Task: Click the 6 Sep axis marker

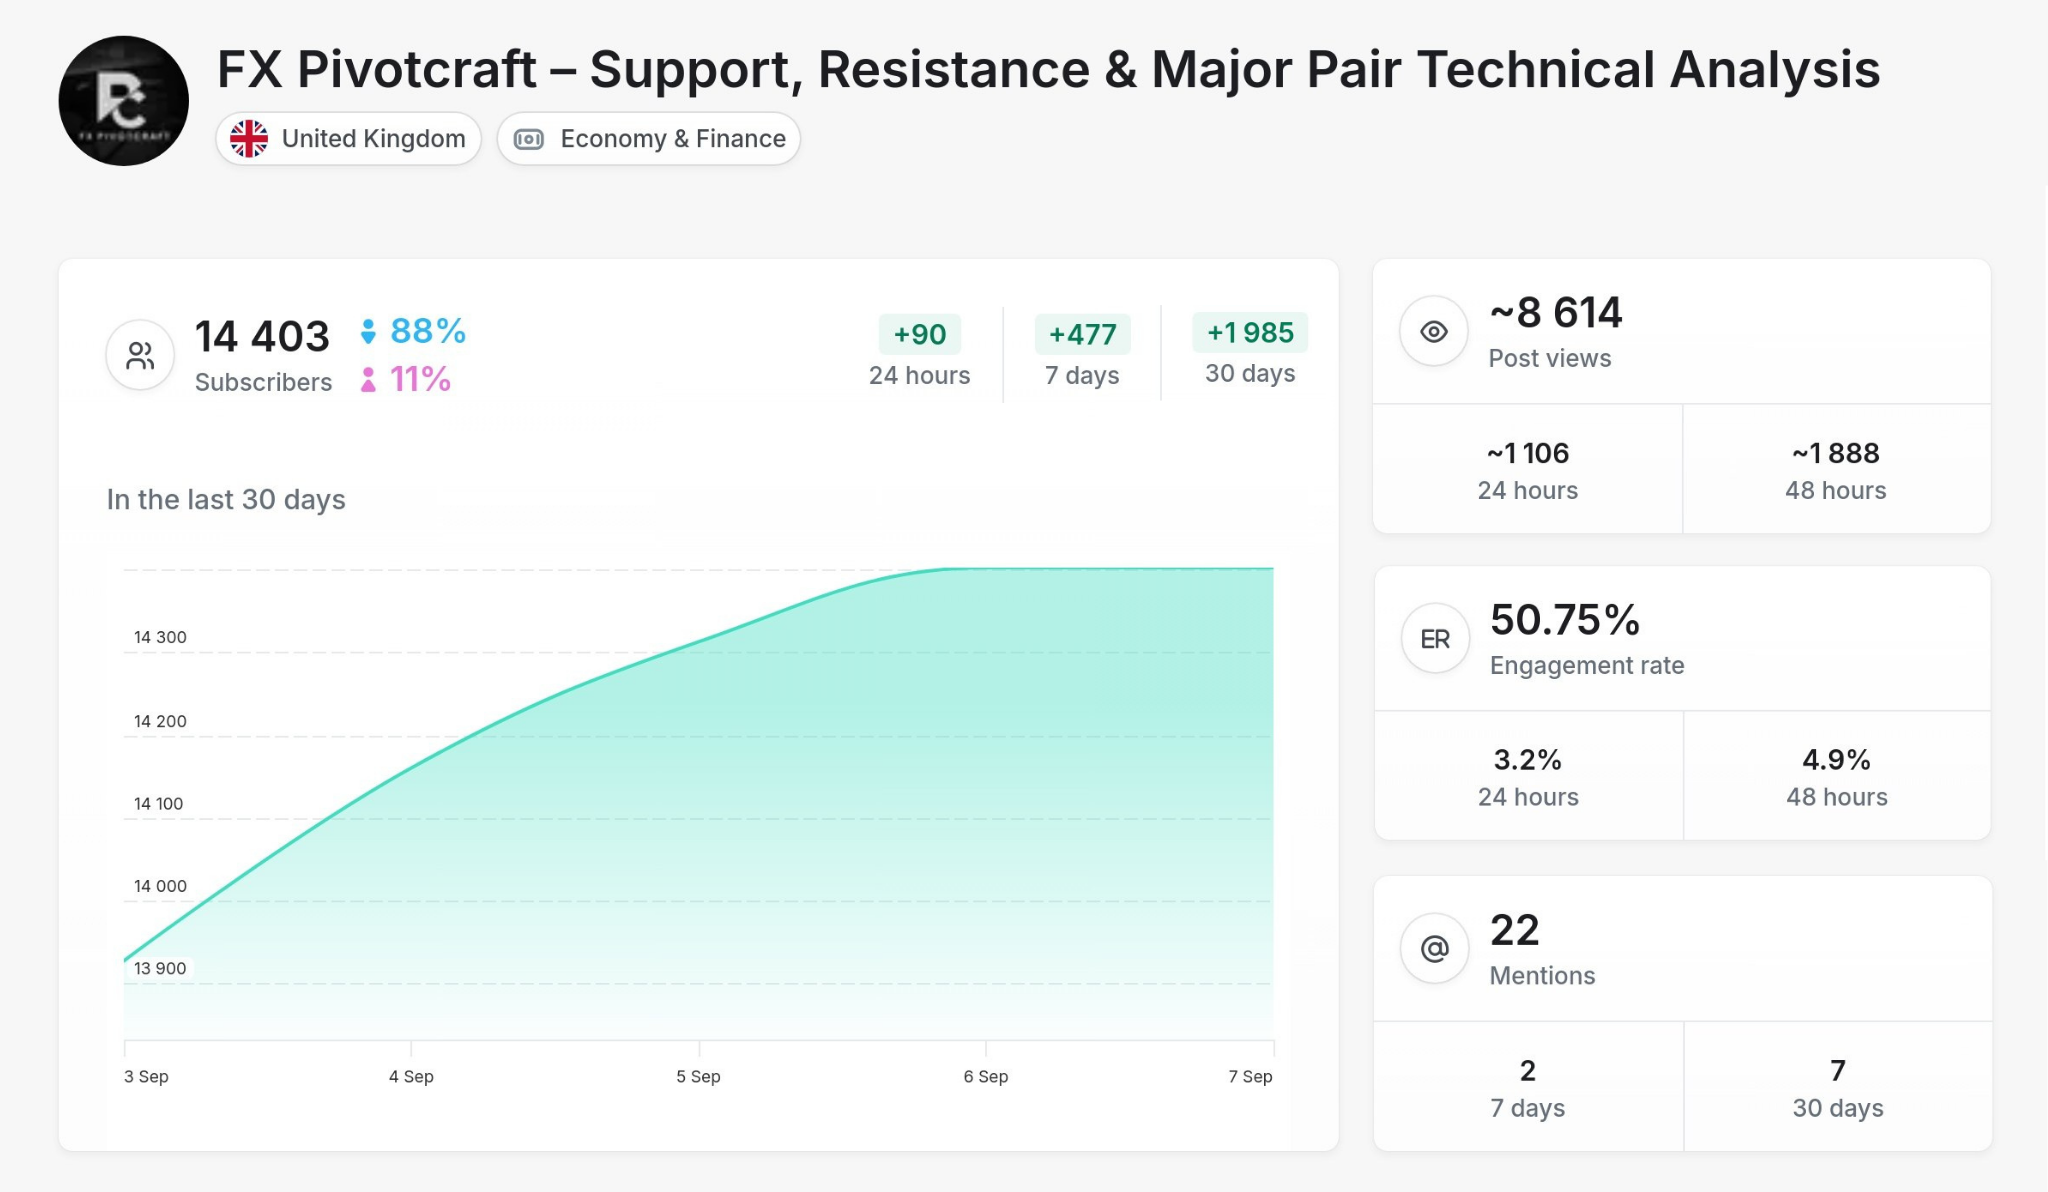Action: [986, 1076]
